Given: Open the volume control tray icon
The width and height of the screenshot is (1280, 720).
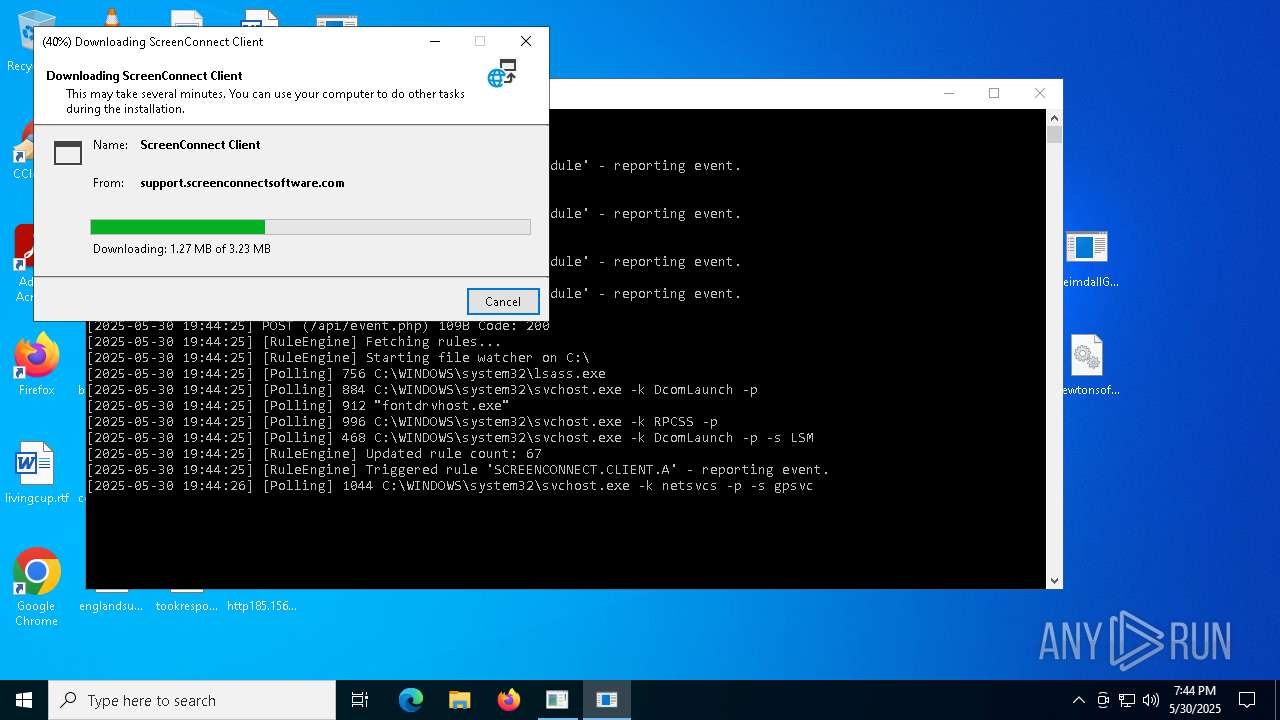Looking at the screenshot, I should (x=1151, y=700).
